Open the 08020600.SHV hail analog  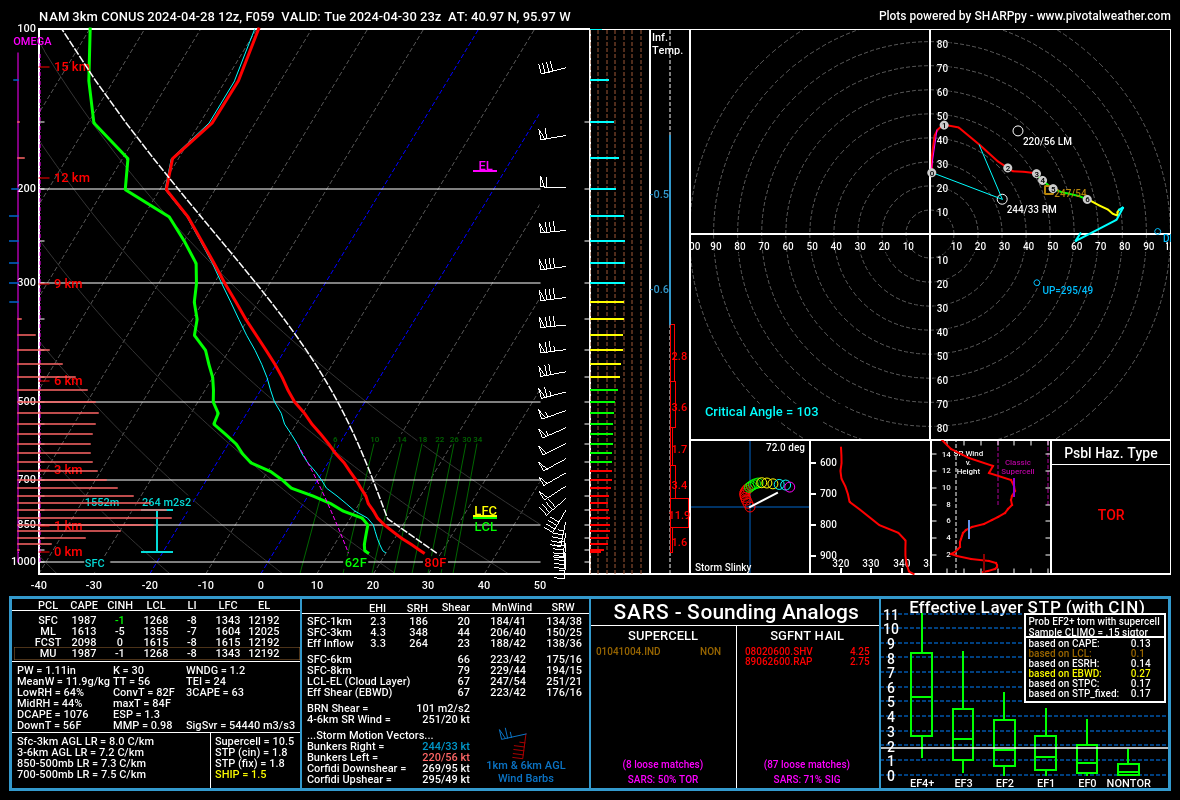(778, 651)
